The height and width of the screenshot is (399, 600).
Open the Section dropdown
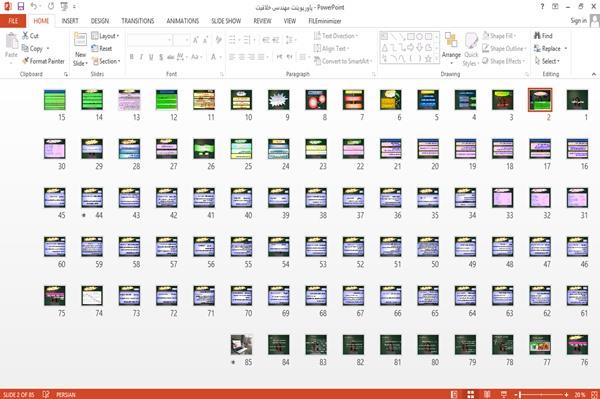[106, 61]
